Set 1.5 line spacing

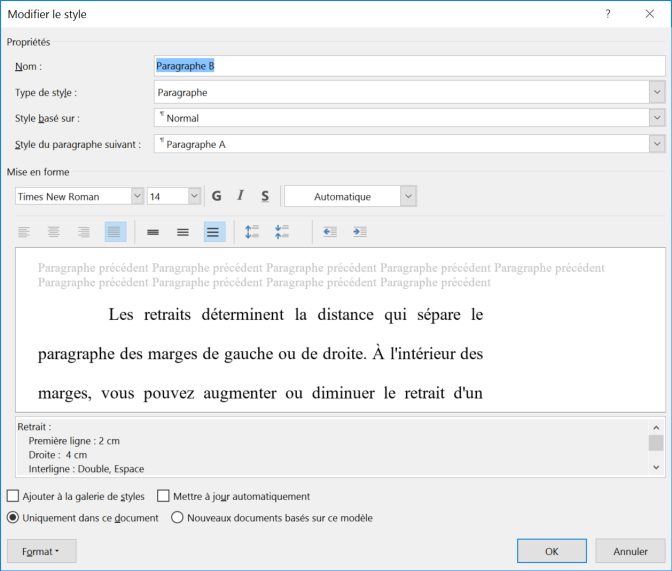click(183, 232)
